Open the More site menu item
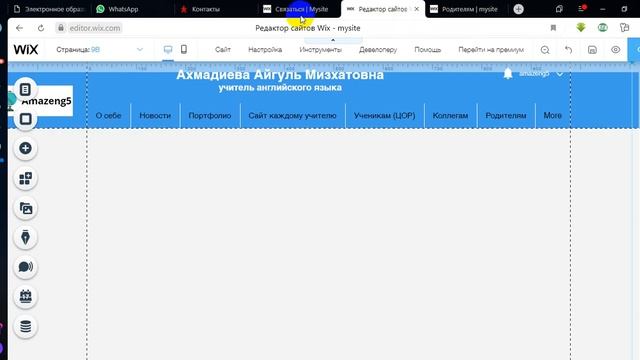Image resolution: width=640 pixels, height=360 pixels. click(x=553, y=116)
